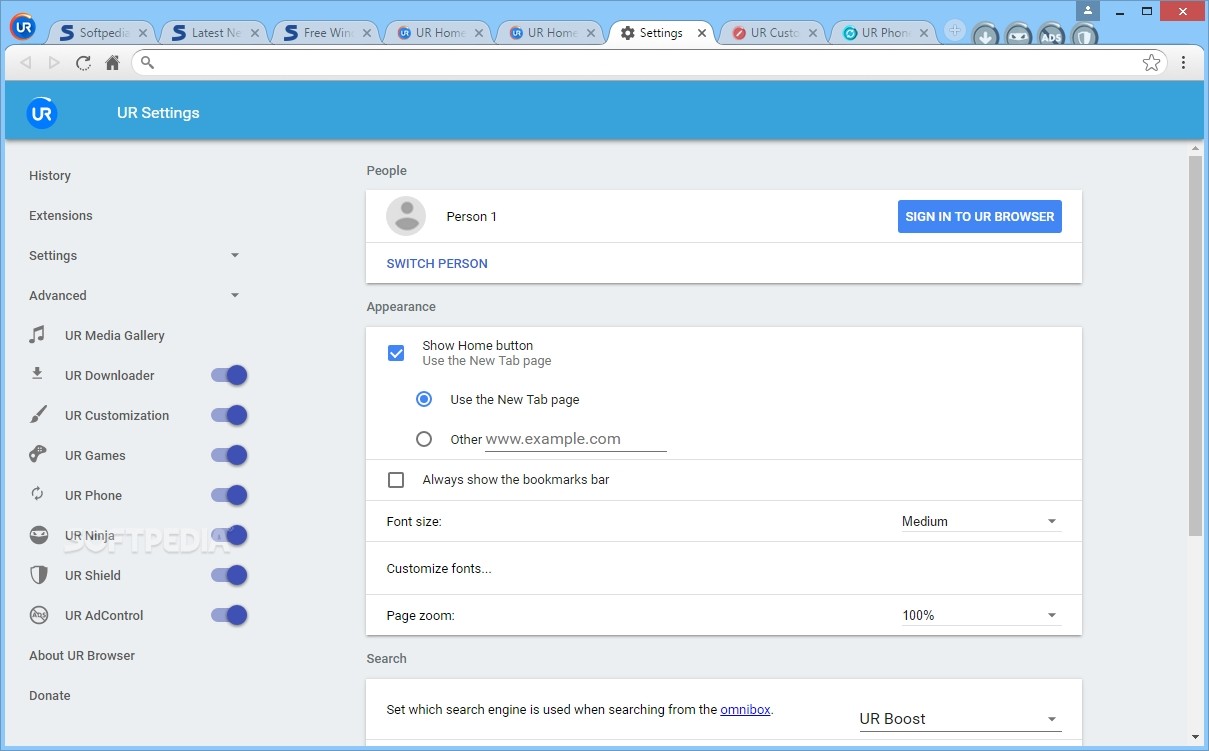Click the ninja icon in the top toolbar
Viewport: 1209px width, 751px height.
tap(1018, 36)
